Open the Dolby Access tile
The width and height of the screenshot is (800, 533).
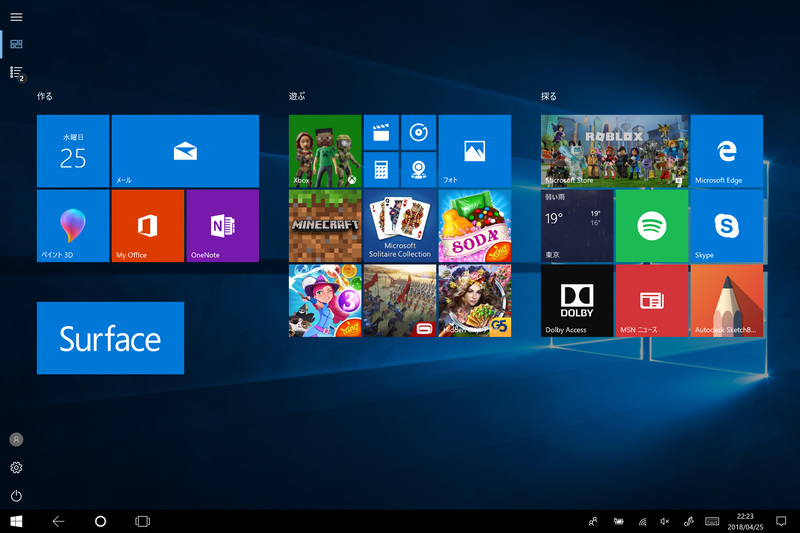[577, 300]
